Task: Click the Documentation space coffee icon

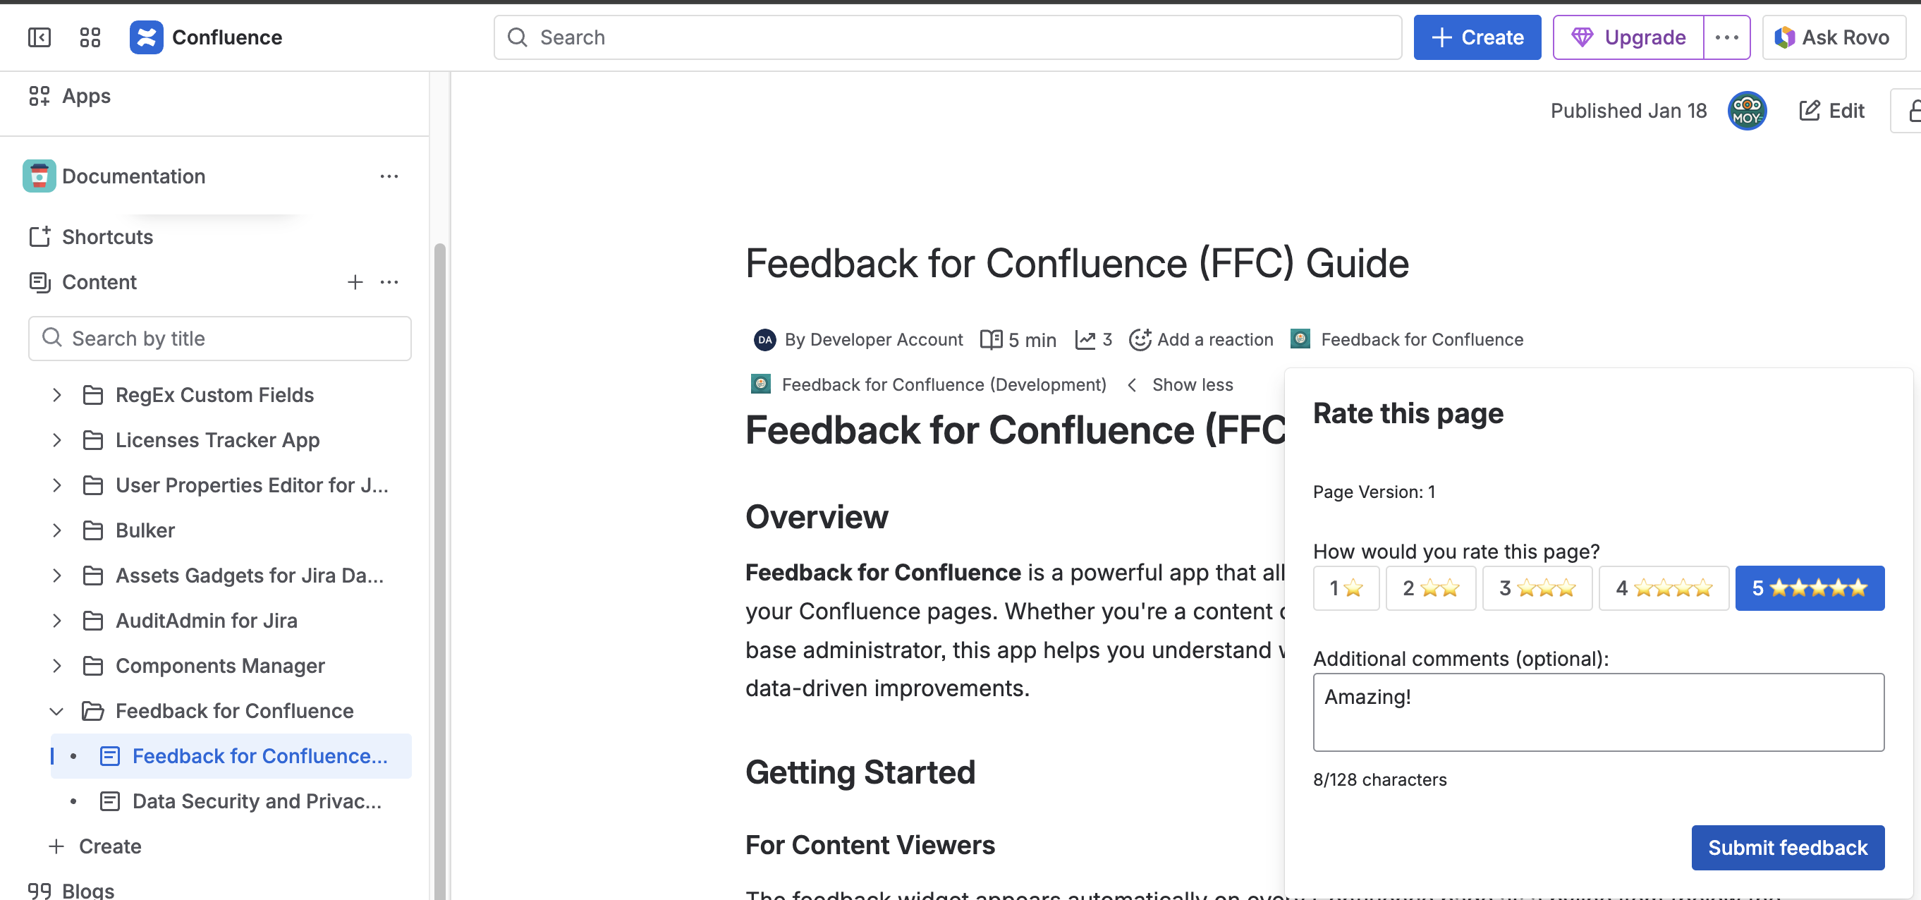Action: point(38,175)
